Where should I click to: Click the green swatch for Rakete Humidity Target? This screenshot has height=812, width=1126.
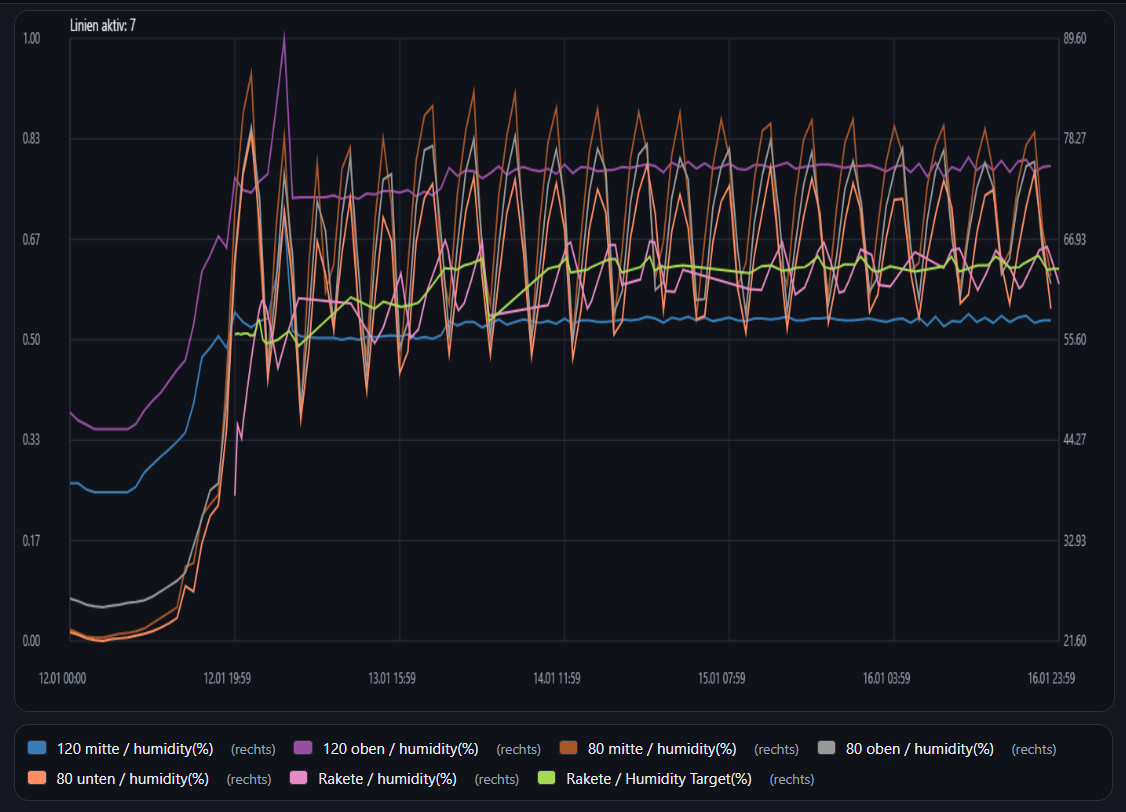pyautogui.click(x=547, y=778)
